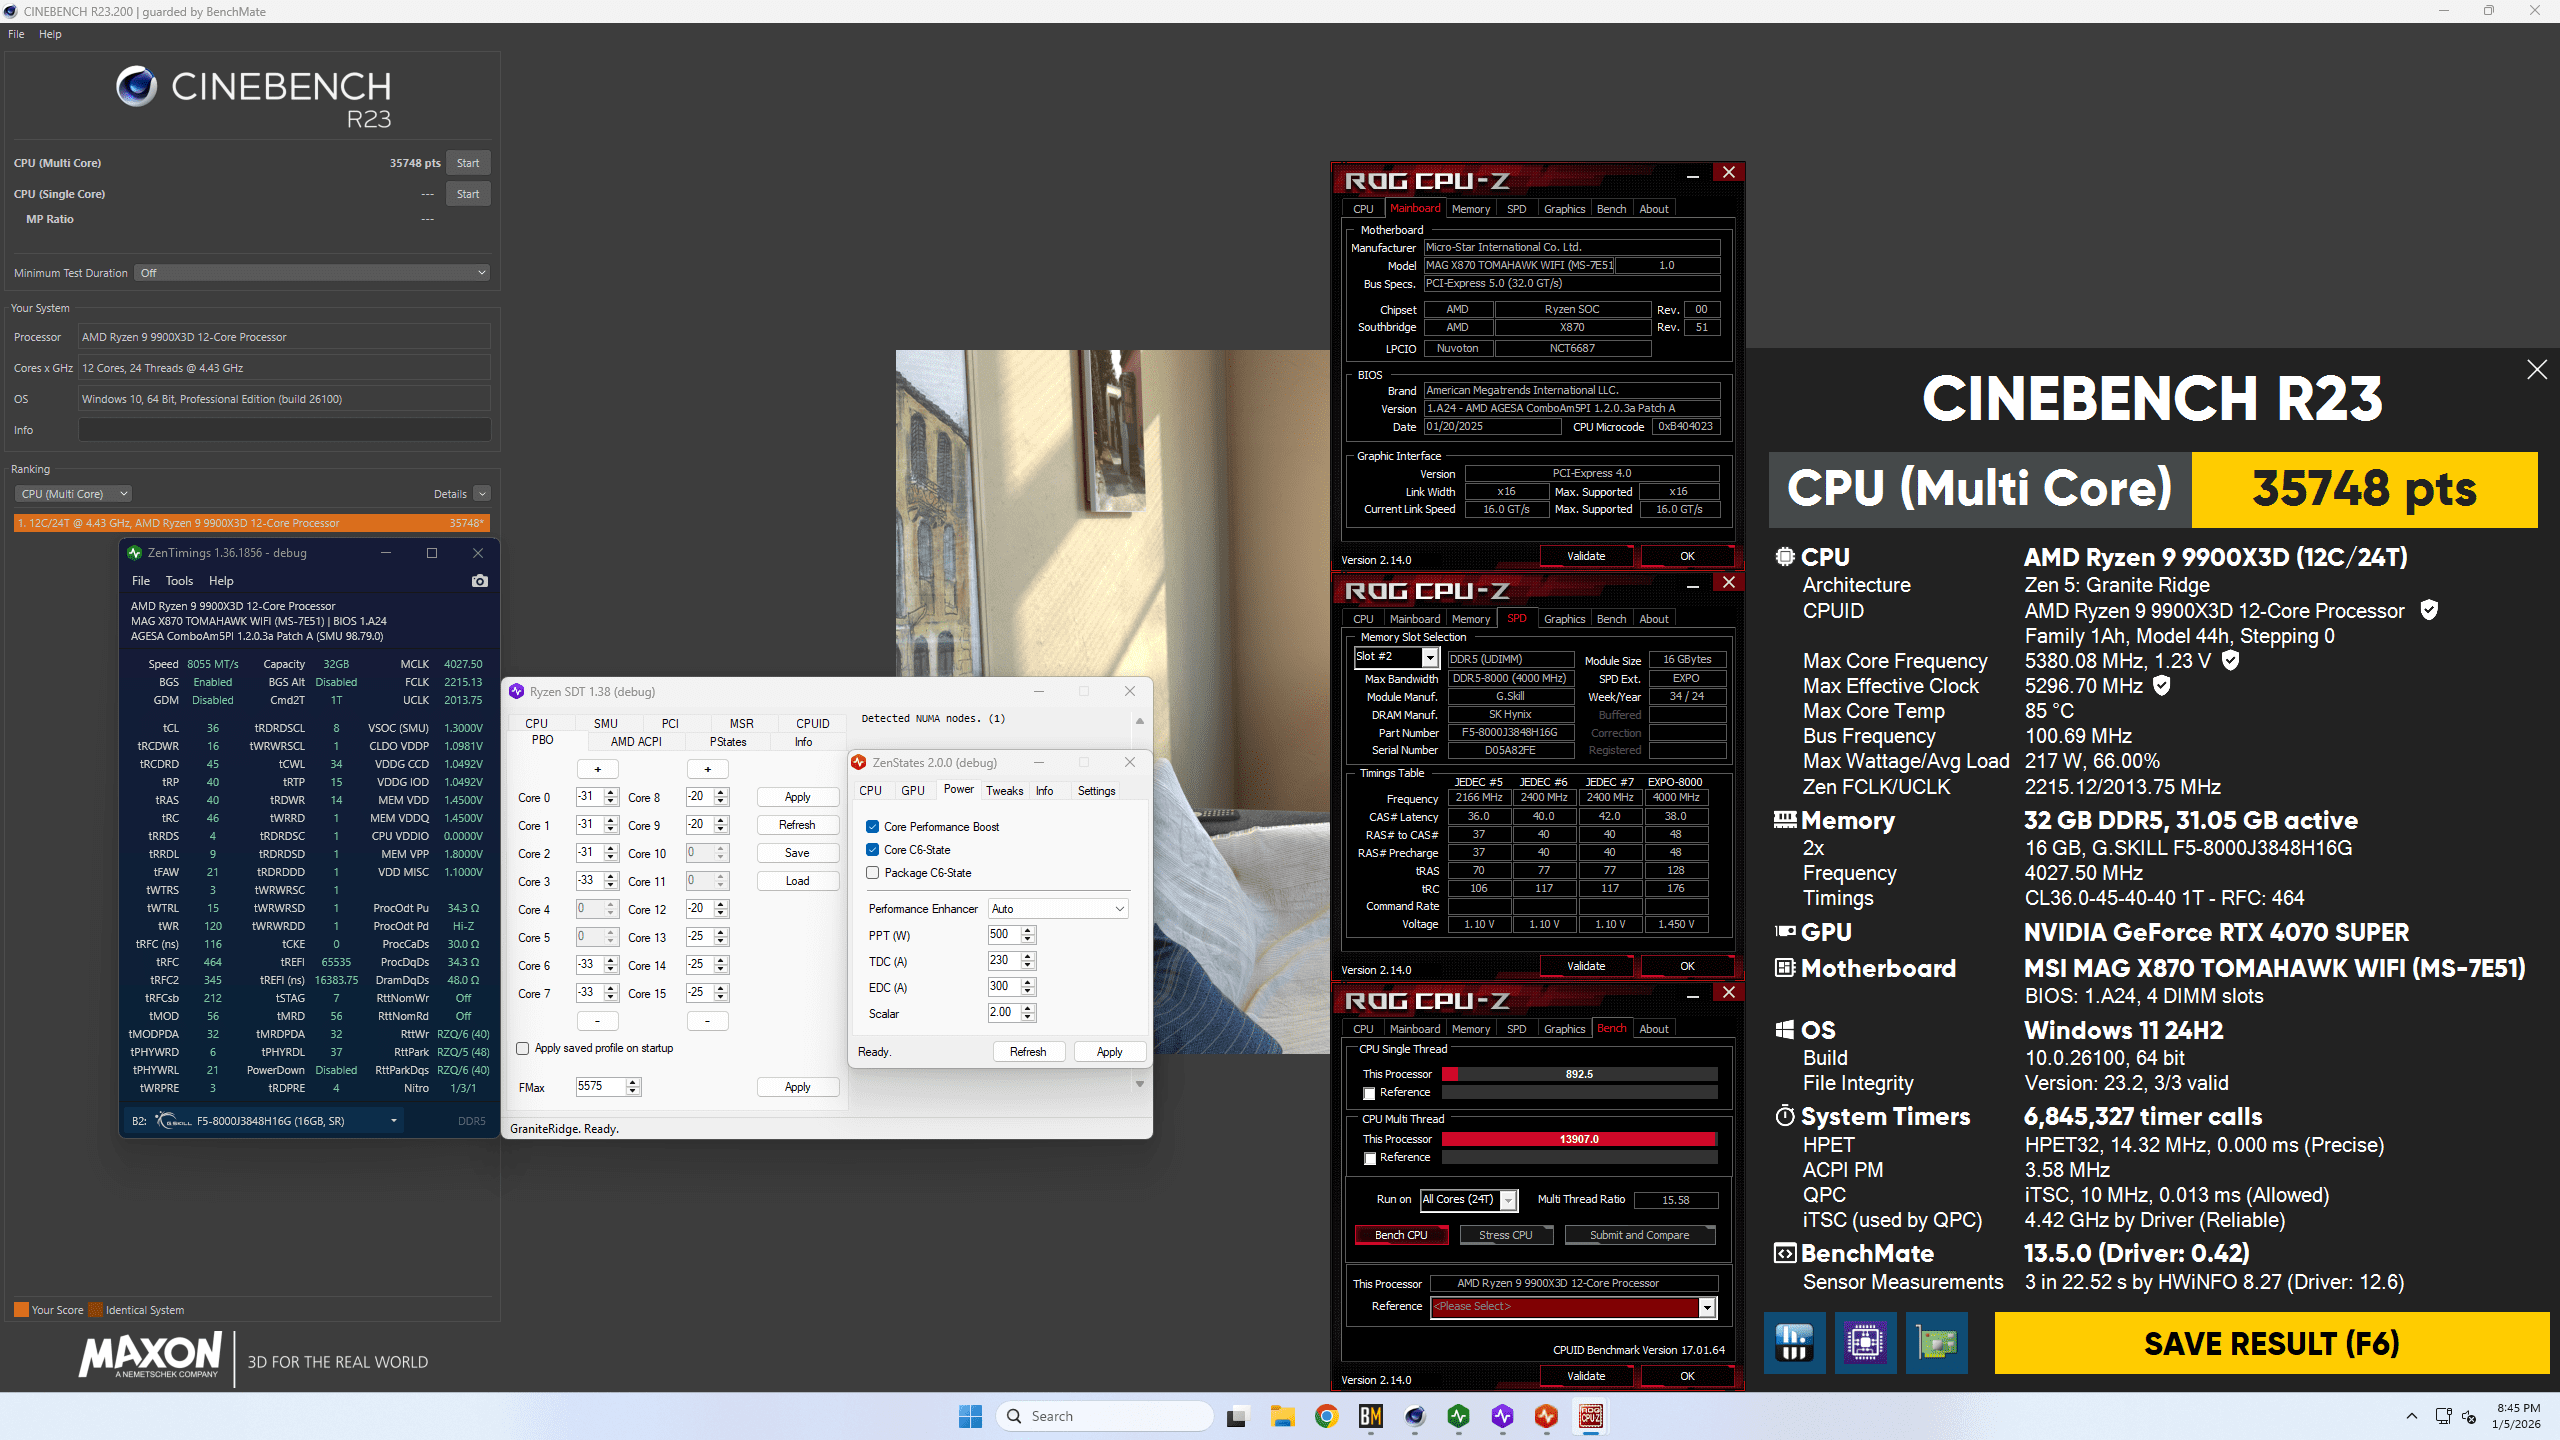Select the green PCI card icon near Save Result
Screen dimensions: 2560x1440
pyautogui.click(x=1937, y=1343)
